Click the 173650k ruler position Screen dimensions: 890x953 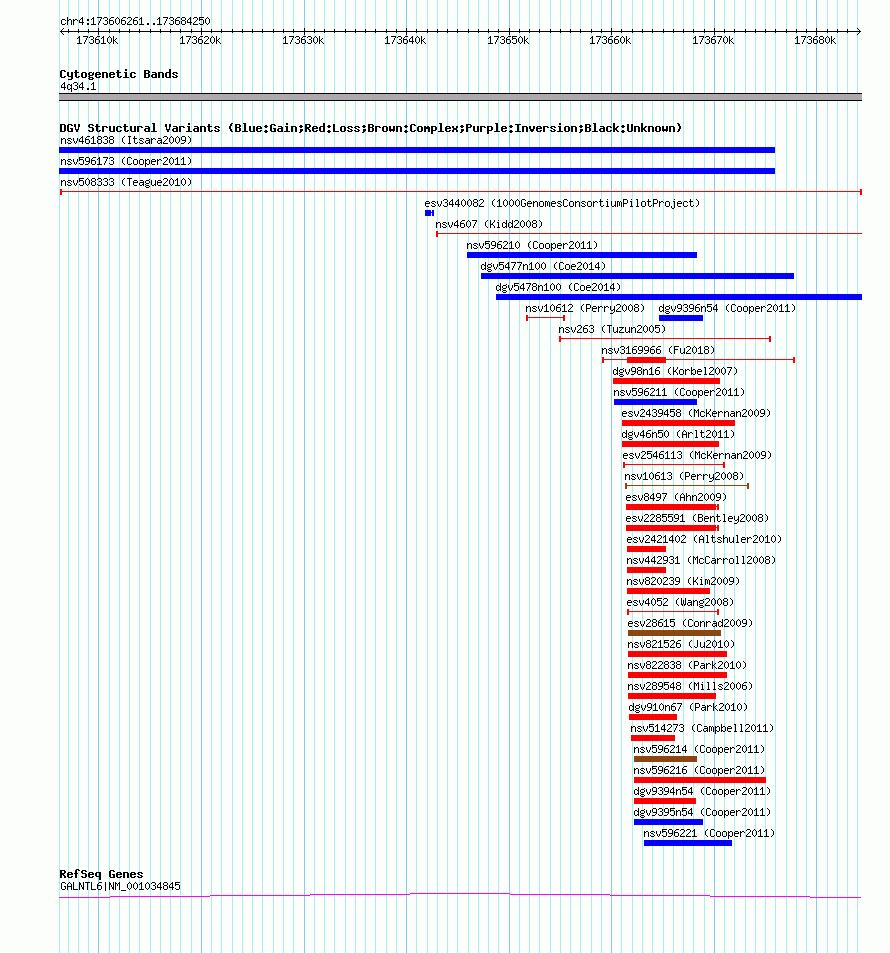click(x=508, y=40)
